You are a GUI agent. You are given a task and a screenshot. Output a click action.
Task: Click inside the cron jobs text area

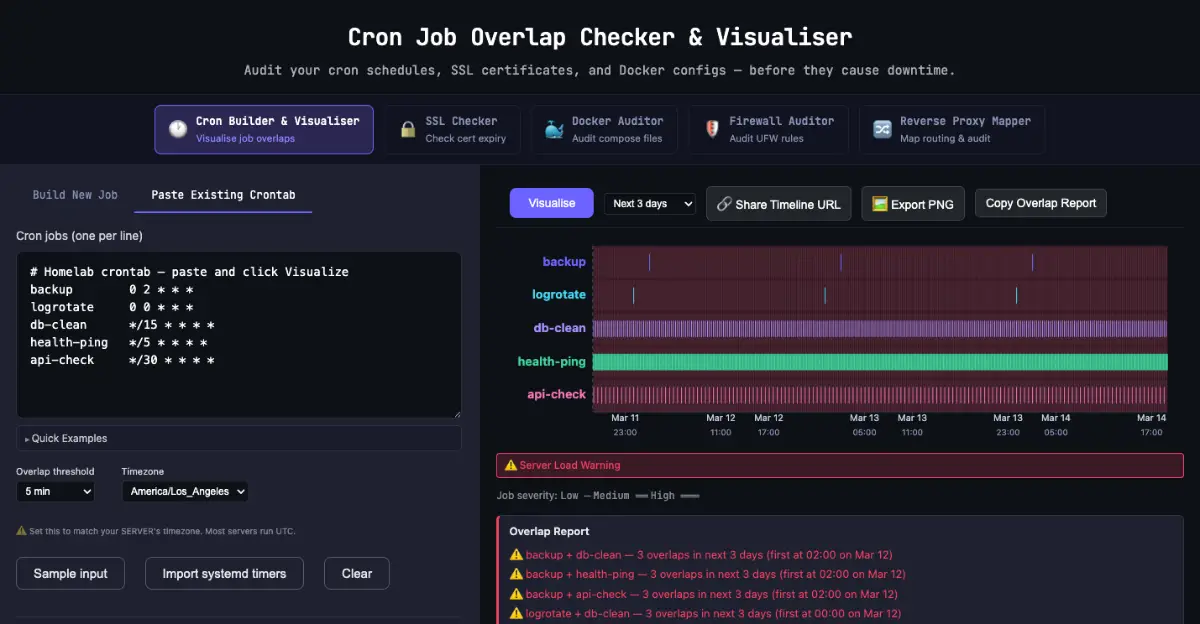(239, 335)
